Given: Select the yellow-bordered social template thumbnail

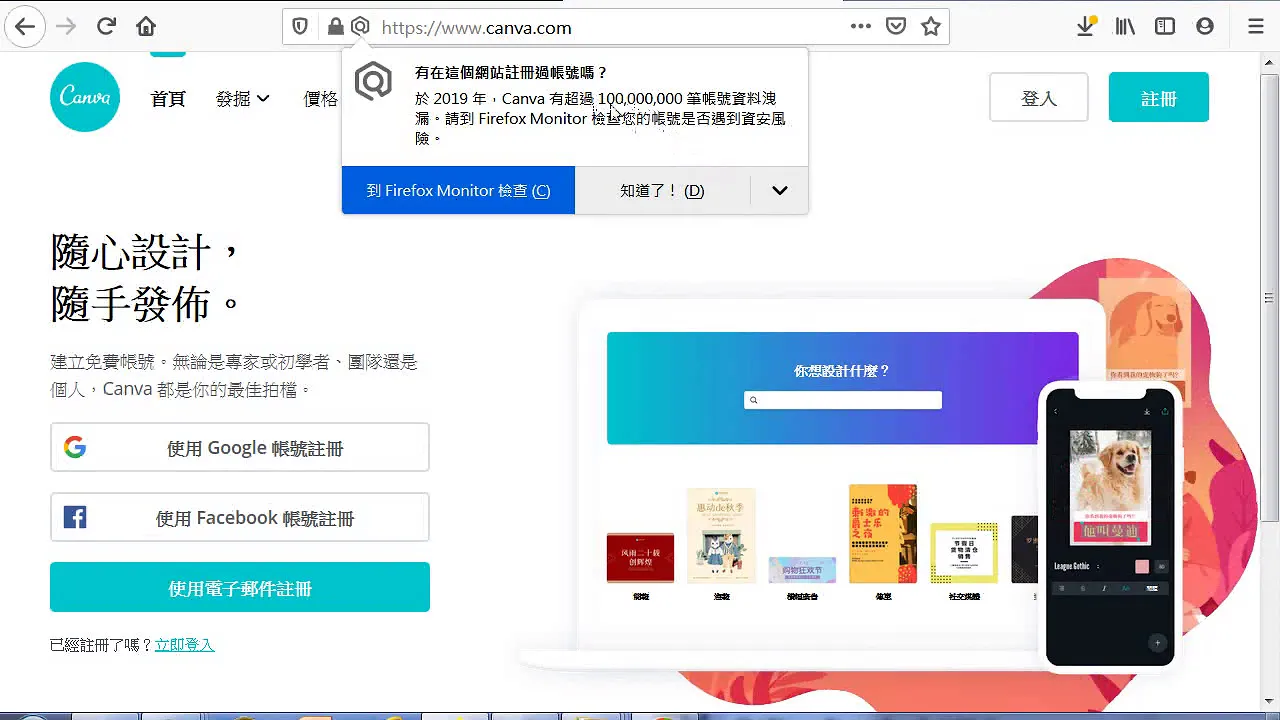Looking at the screenshot, I should click(964, 552).
